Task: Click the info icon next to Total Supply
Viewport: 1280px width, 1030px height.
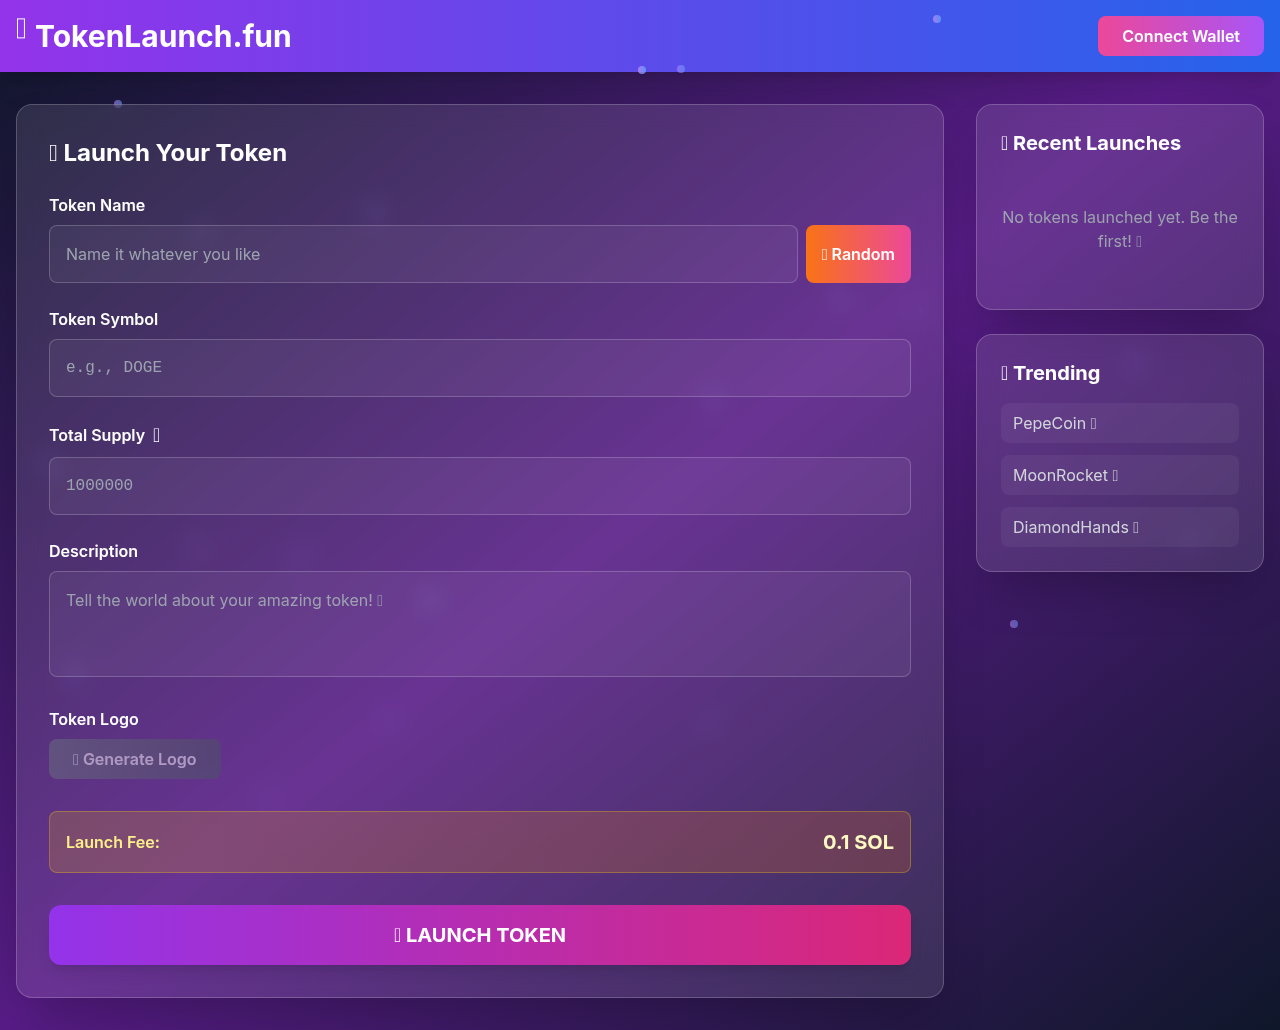Action: click(156, 435)
